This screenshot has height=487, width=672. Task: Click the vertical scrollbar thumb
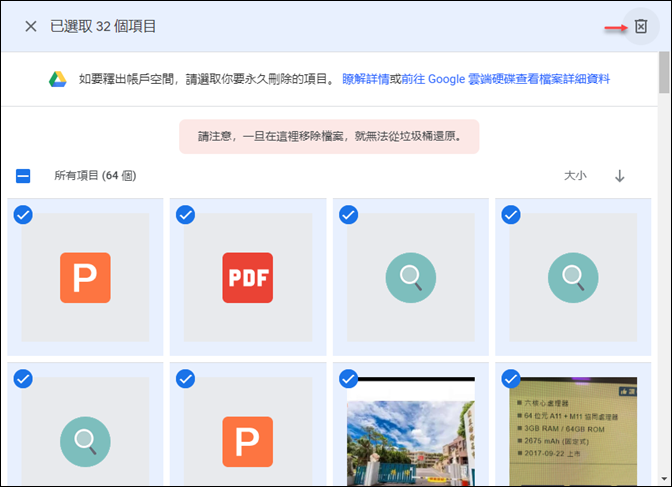664,72
